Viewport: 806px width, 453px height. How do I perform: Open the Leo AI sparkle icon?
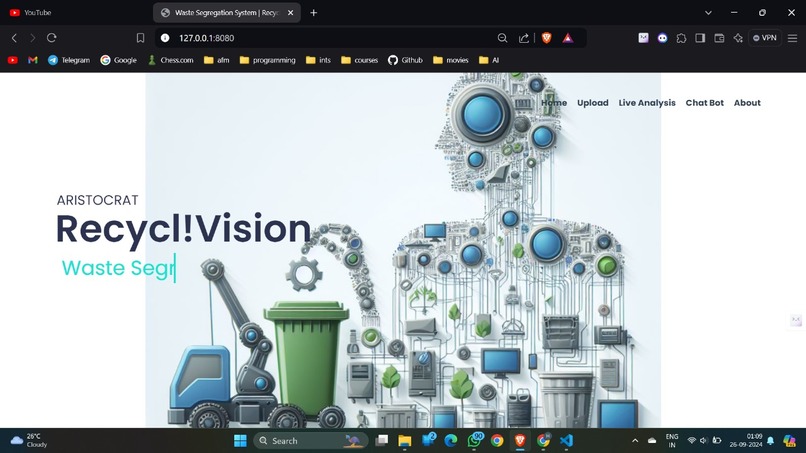[x=738, y=38]
